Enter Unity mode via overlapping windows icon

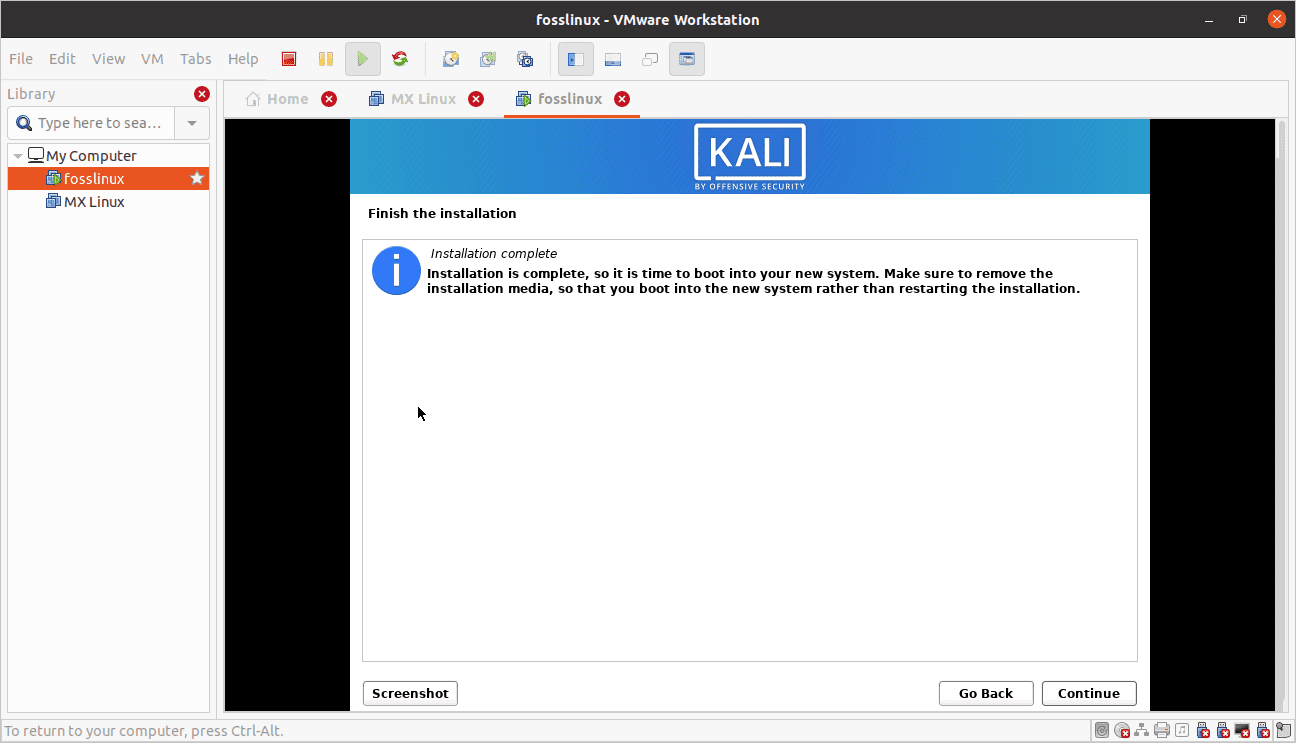[x=650, y=59]
